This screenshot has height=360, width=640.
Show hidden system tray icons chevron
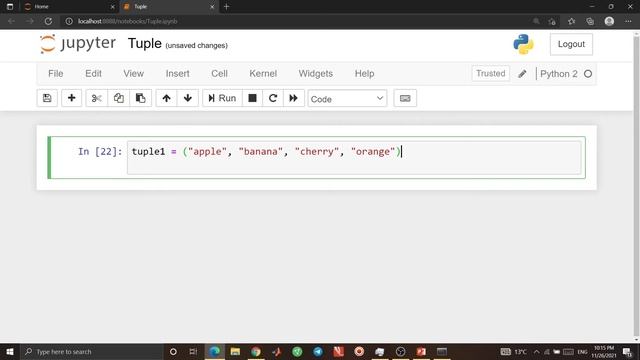tap(536, 351)
